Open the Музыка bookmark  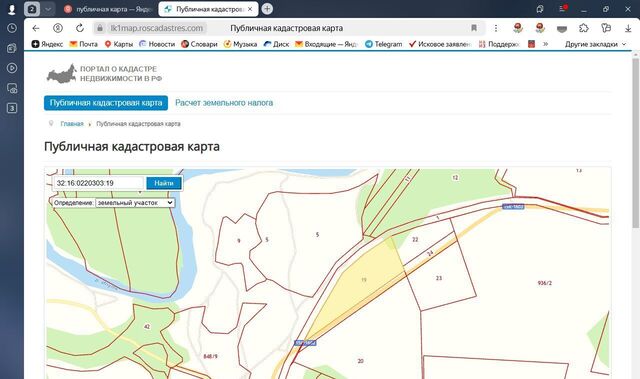tap(240, 44)
